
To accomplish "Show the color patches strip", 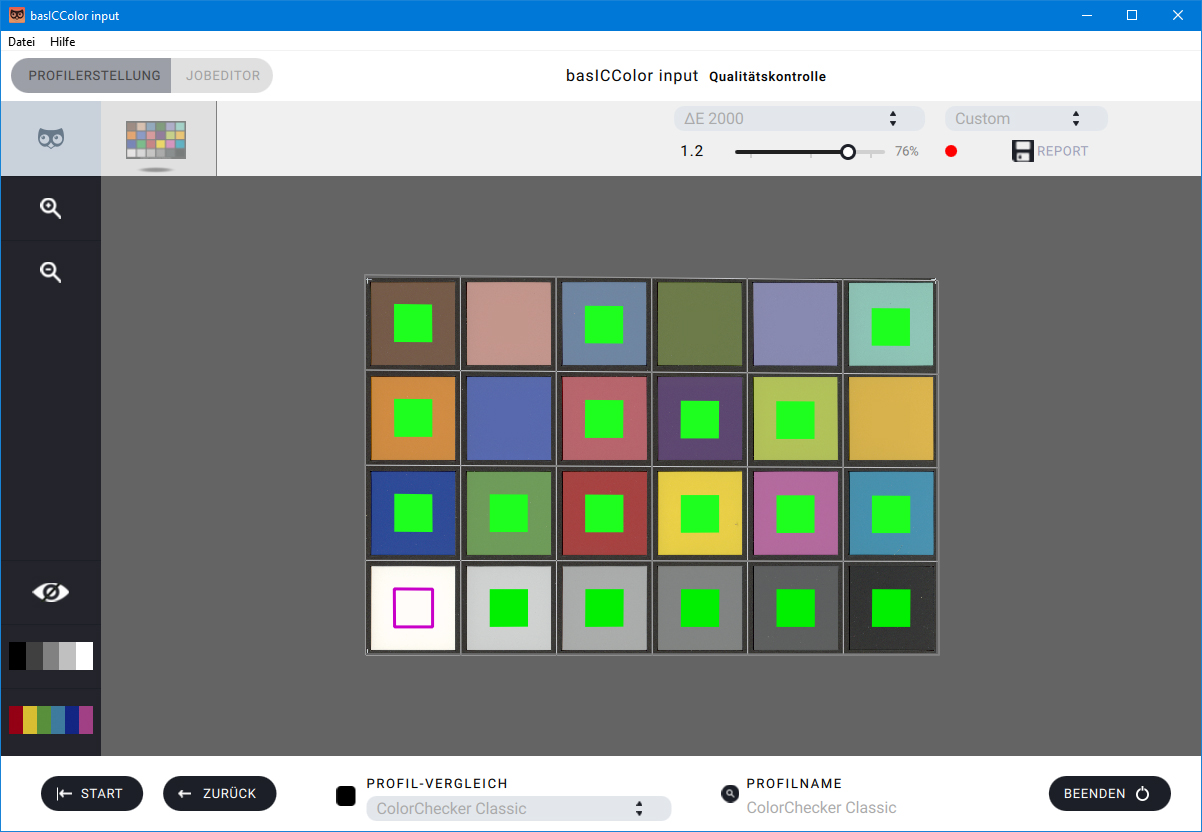I will tap(51, 720).
